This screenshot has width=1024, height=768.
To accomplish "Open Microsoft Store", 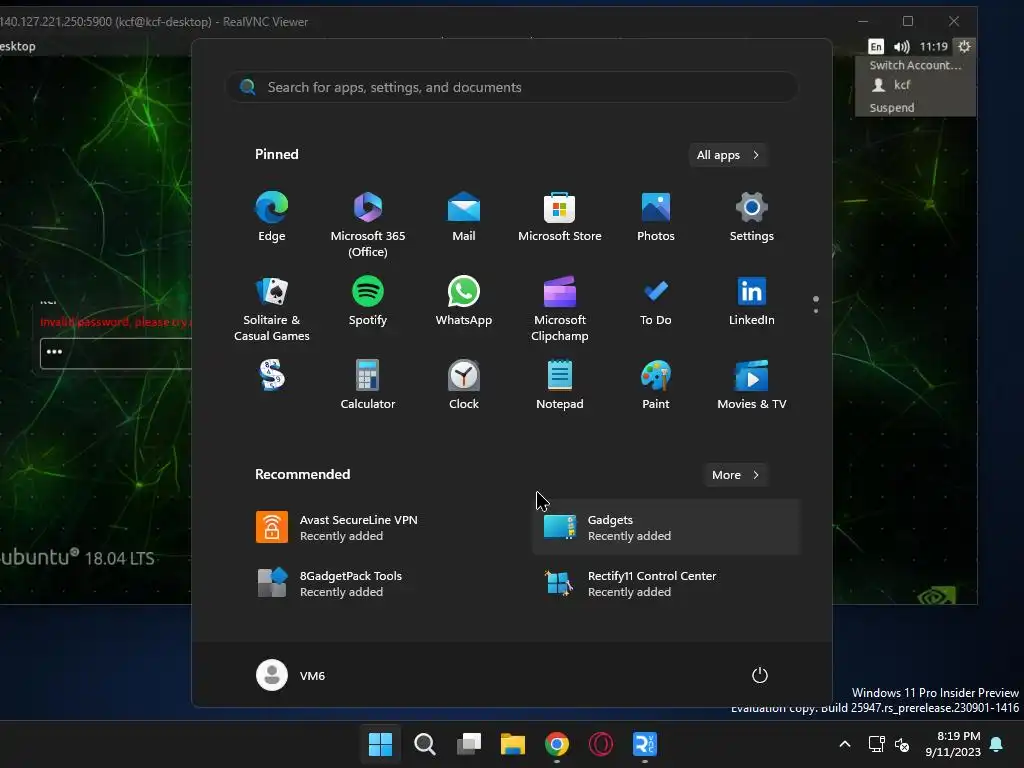I will coord(560,217).
